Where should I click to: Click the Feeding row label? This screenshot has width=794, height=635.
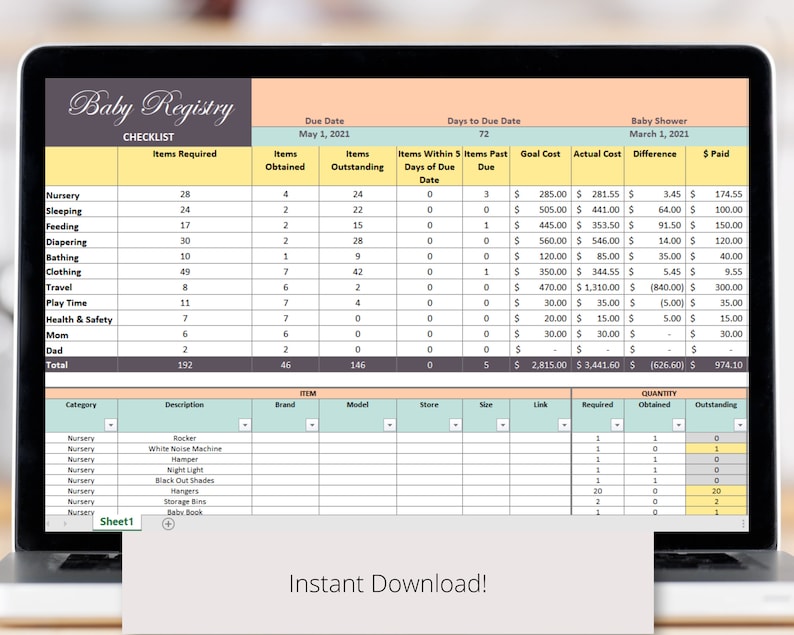tap(62, 226)
